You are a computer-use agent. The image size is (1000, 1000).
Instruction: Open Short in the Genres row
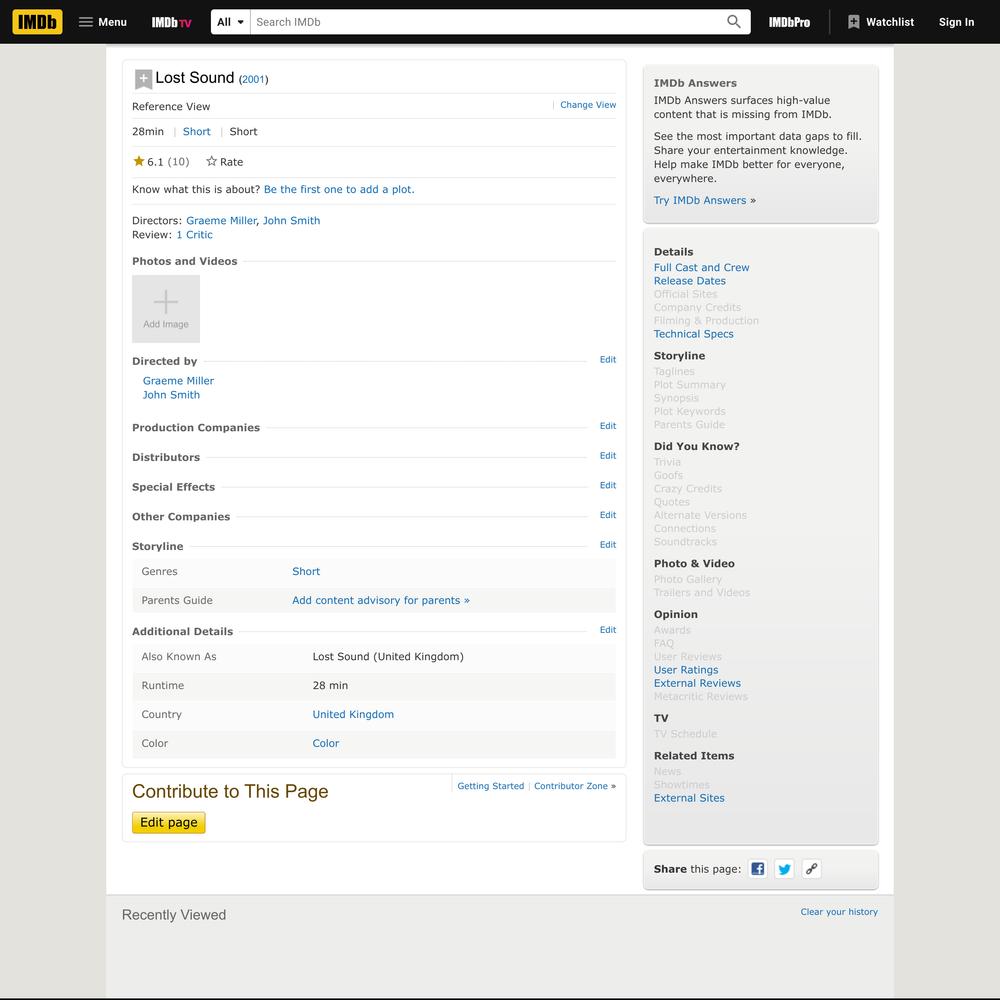coord(306,571)
